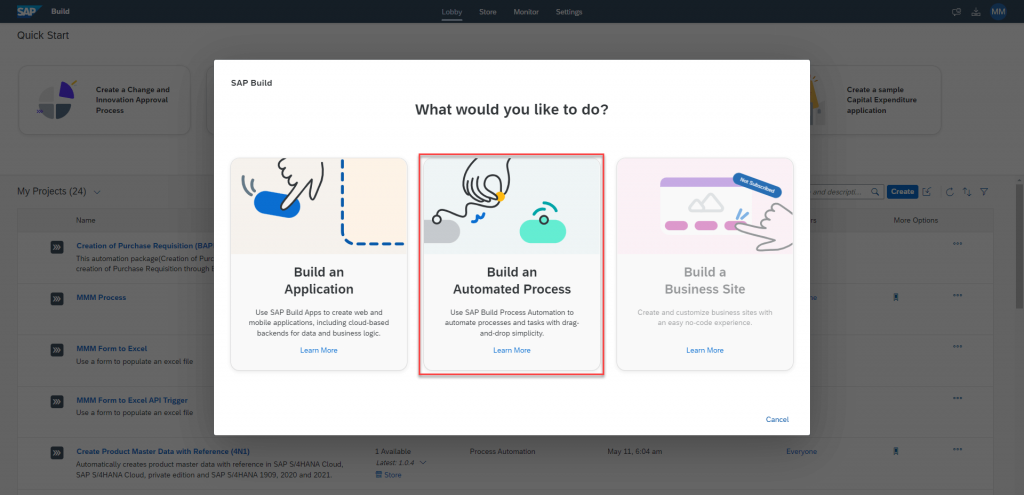The height and width of the screenshot is (495, 1024).
Task: Click the blue Create button
Action: pyautogui.click(x=903, y=192)
